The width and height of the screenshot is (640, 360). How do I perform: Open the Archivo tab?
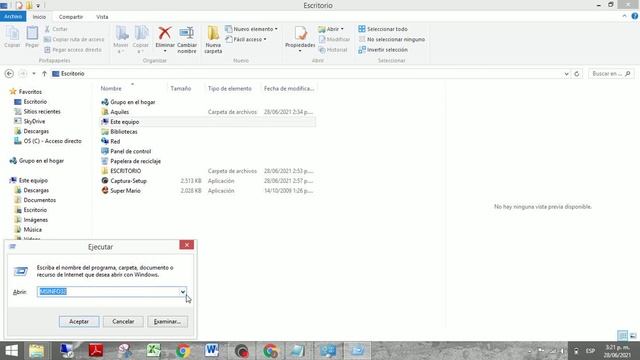click(x=13, y=16)
